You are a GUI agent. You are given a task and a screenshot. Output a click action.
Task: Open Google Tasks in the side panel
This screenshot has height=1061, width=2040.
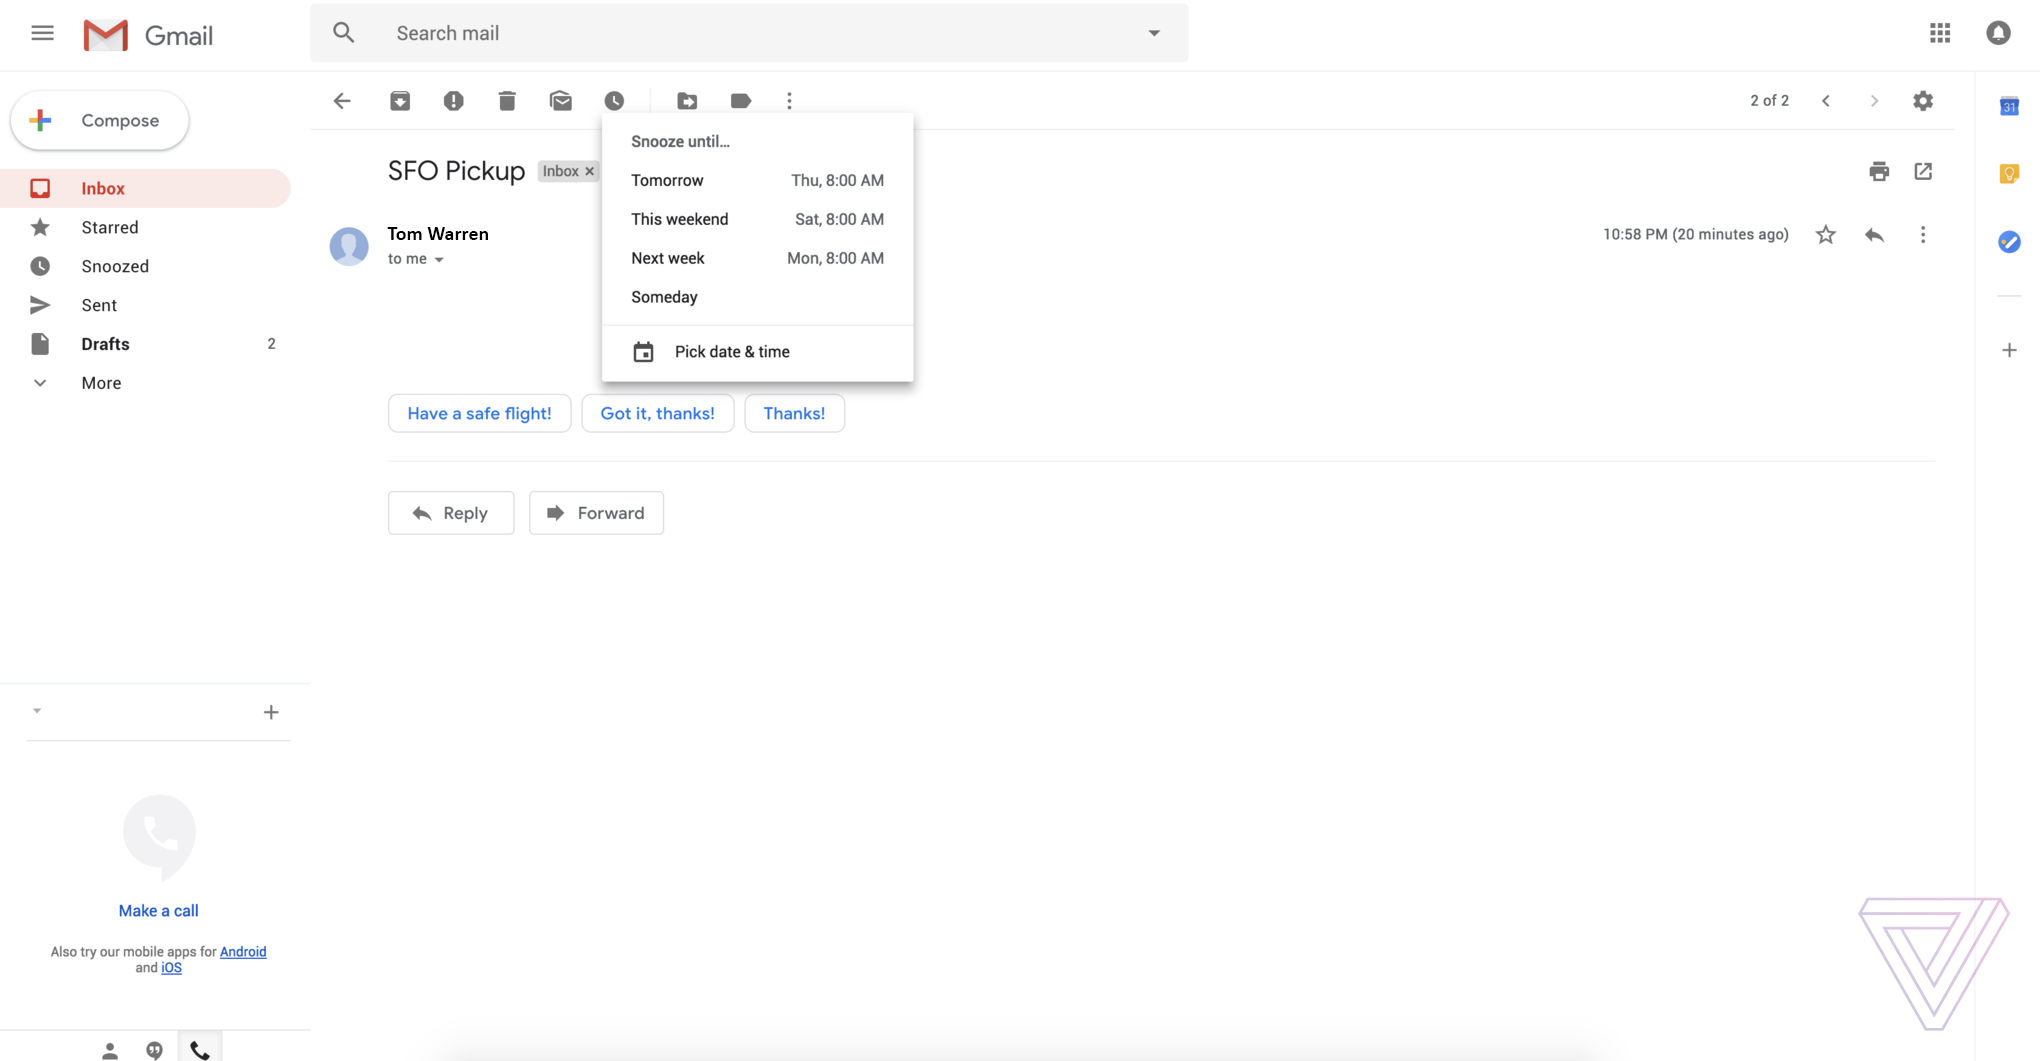click(2011, 242)
